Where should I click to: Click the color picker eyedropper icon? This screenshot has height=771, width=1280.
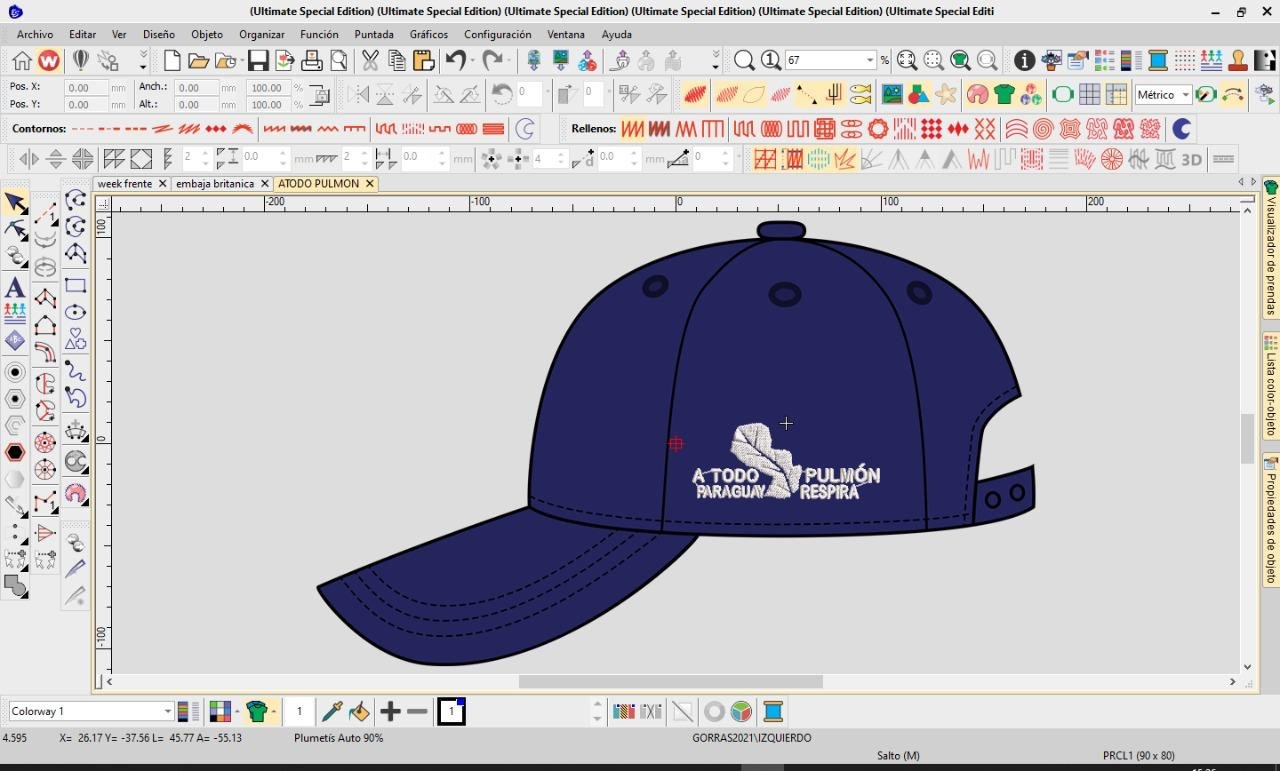[x=331, y=712]
